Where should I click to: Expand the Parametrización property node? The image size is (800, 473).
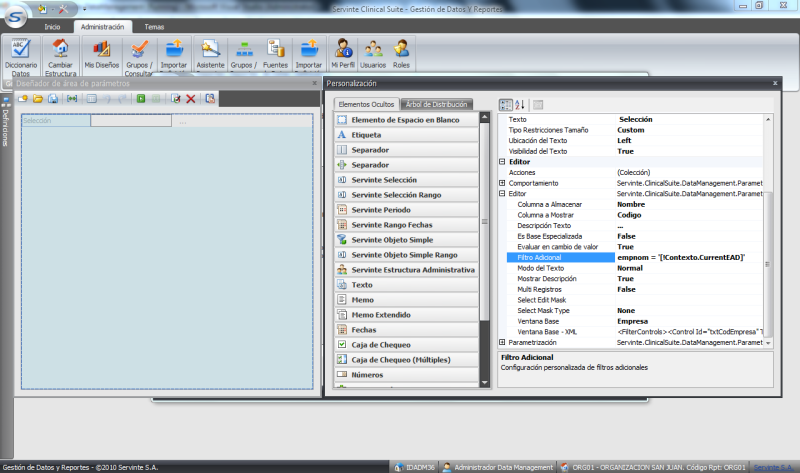502,342
